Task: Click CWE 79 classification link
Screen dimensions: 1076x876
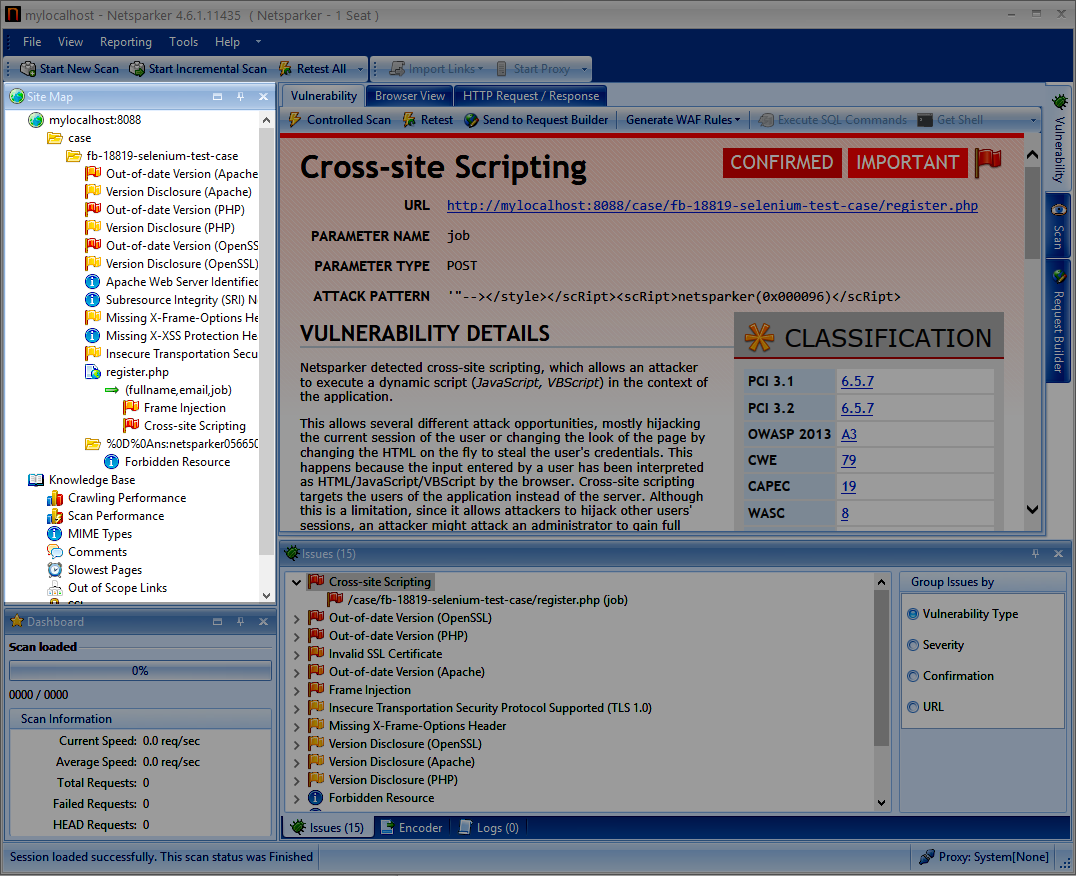Action: pos(848,461)
